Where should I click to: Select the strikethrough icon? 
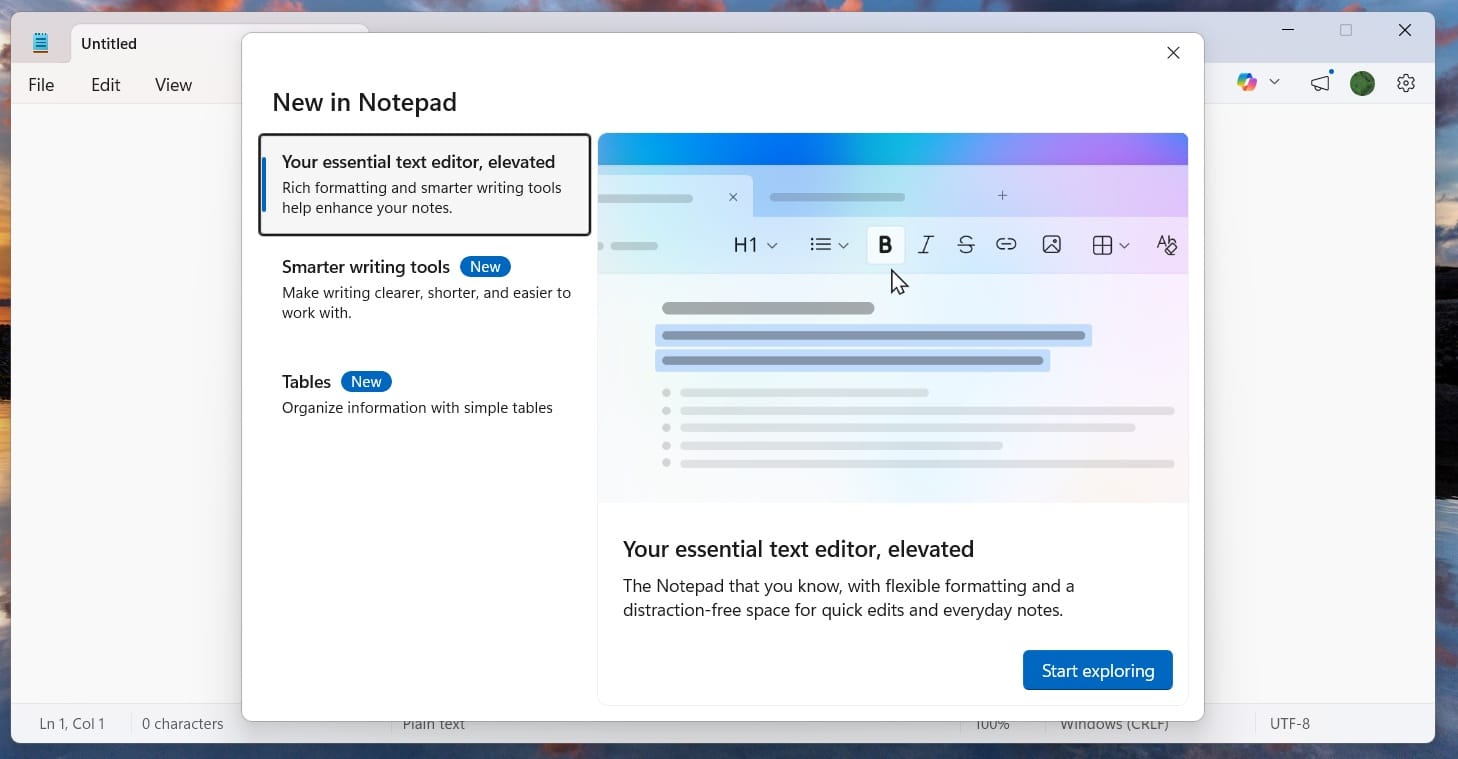click(965, 244)
